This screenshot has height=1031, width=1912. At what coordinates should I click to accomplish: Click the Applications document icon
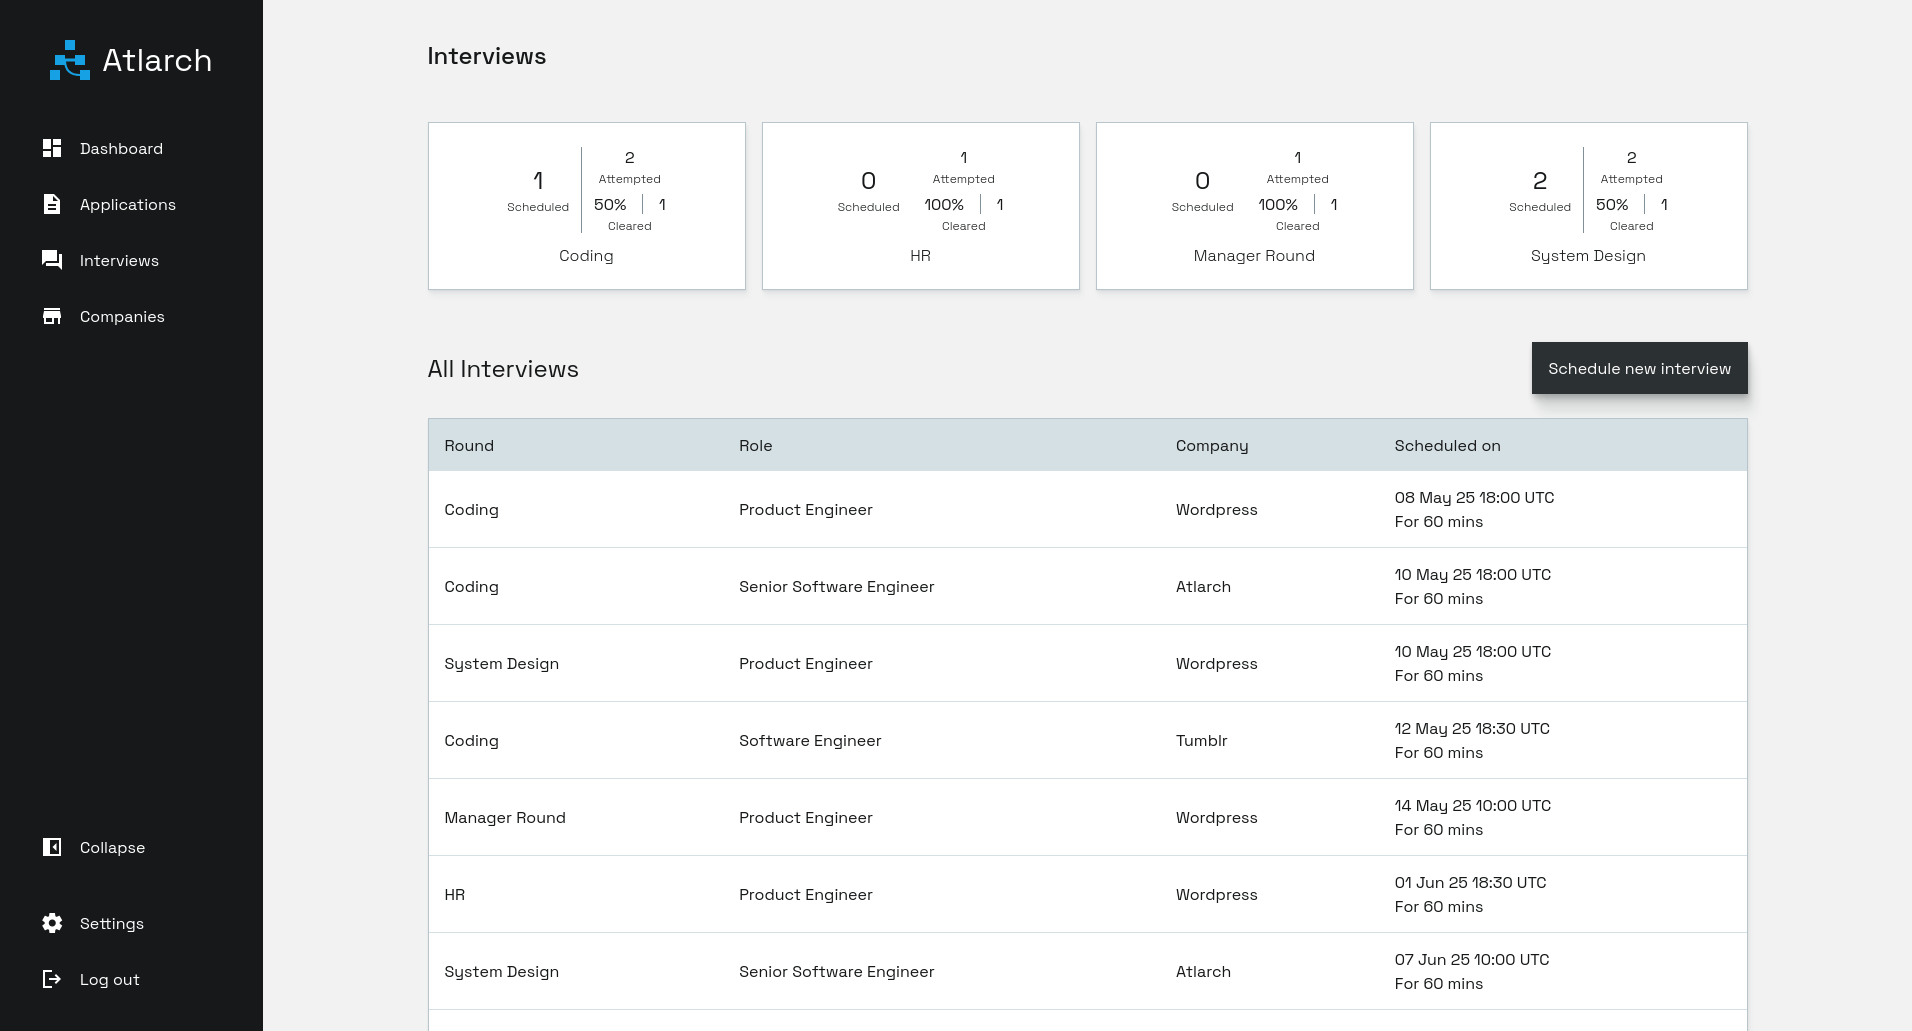(52, 204)
